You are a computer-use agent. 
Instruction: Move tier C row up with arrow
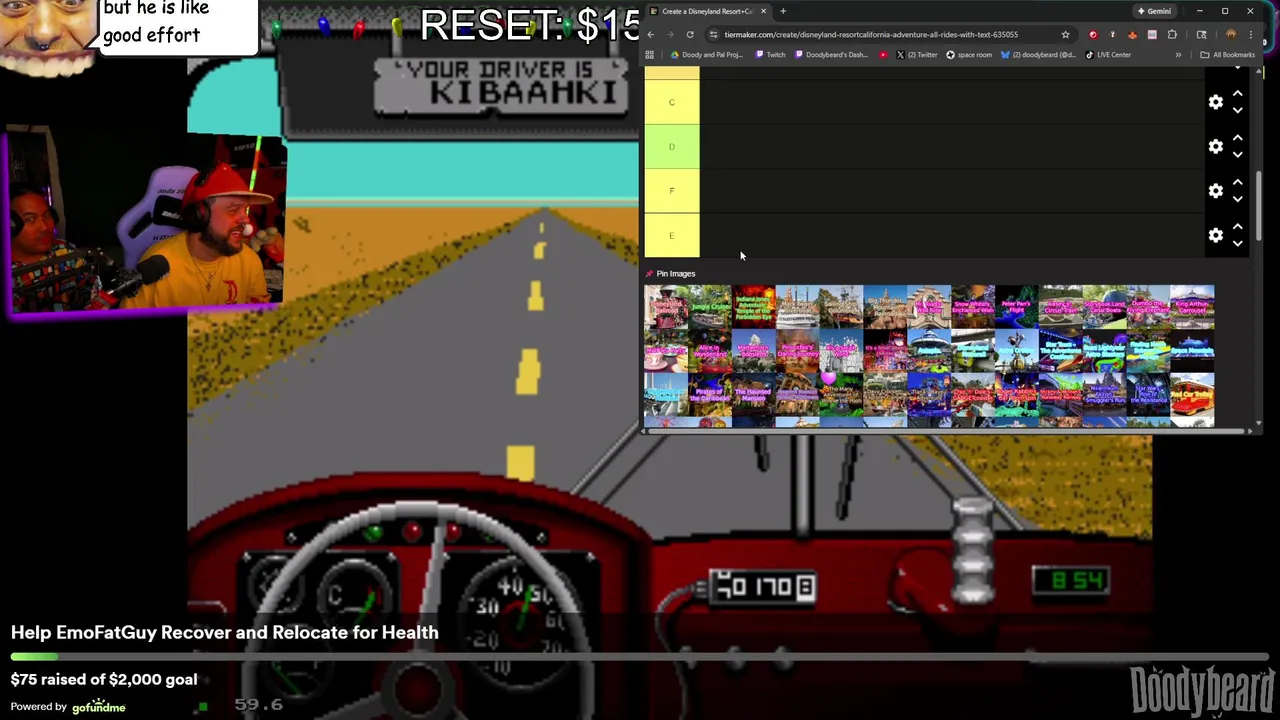tap(1238, 93)
